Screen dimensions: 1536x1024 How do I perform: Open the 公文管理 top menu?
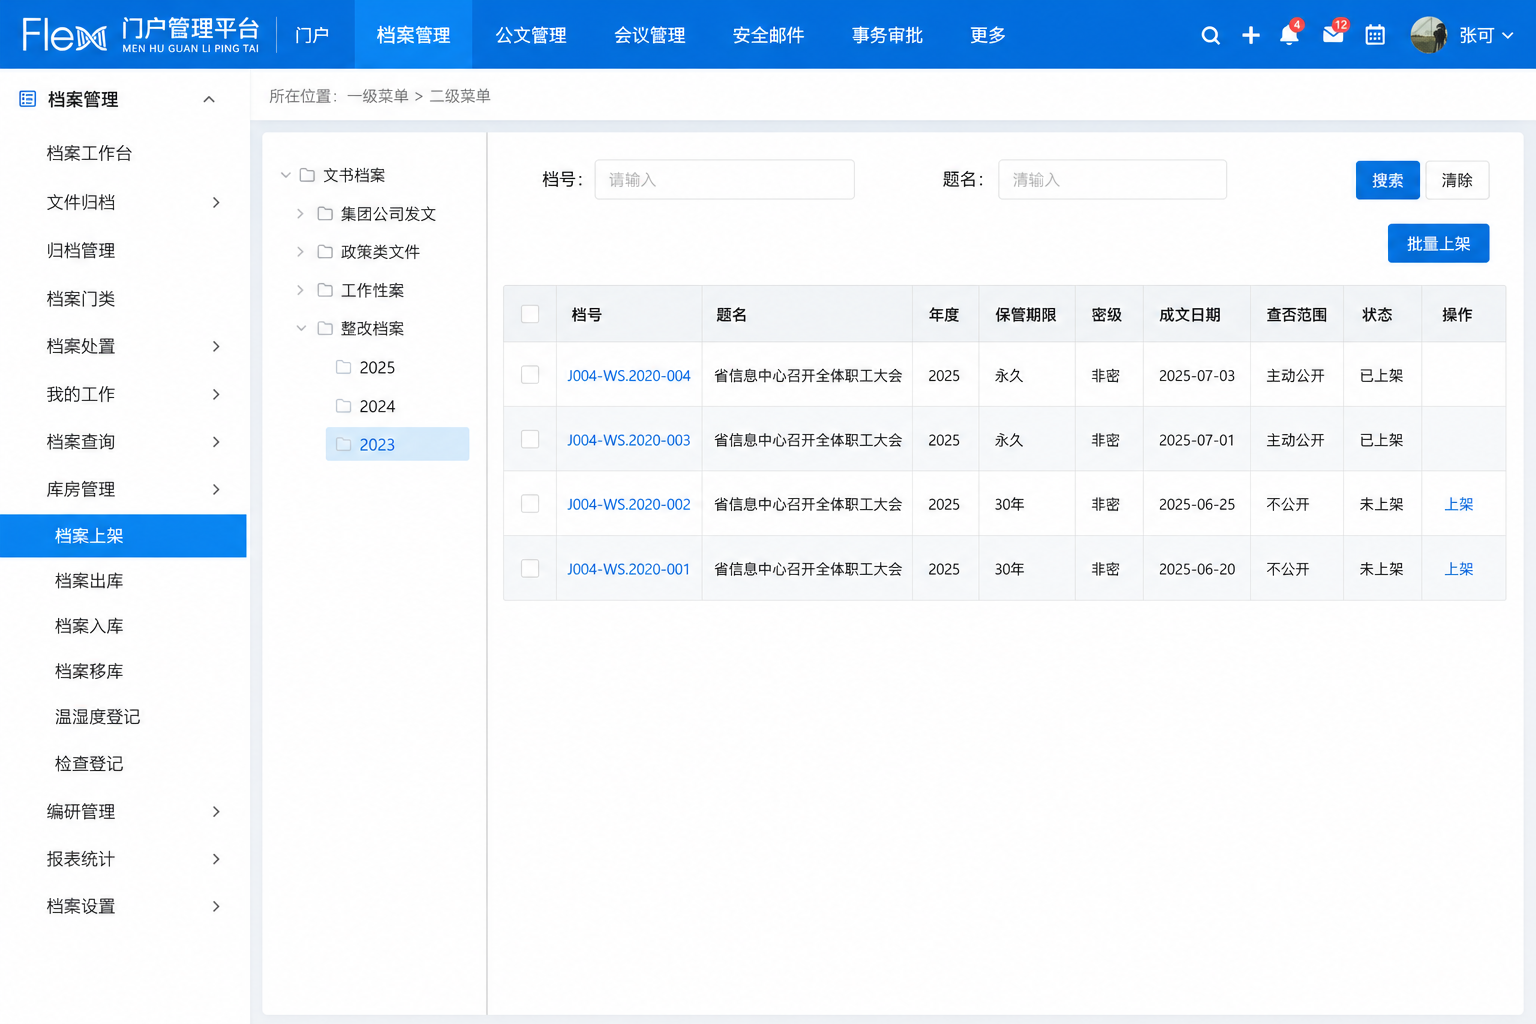pos(531,35)
